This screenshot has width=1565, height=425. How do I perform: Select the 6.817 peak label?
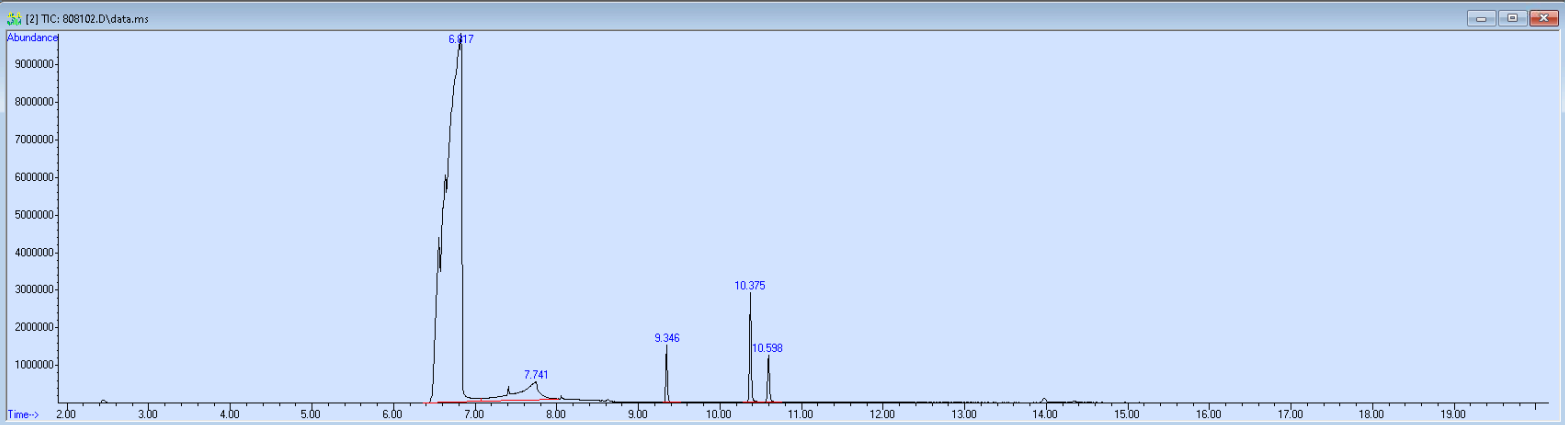click(x=461, y=39)
